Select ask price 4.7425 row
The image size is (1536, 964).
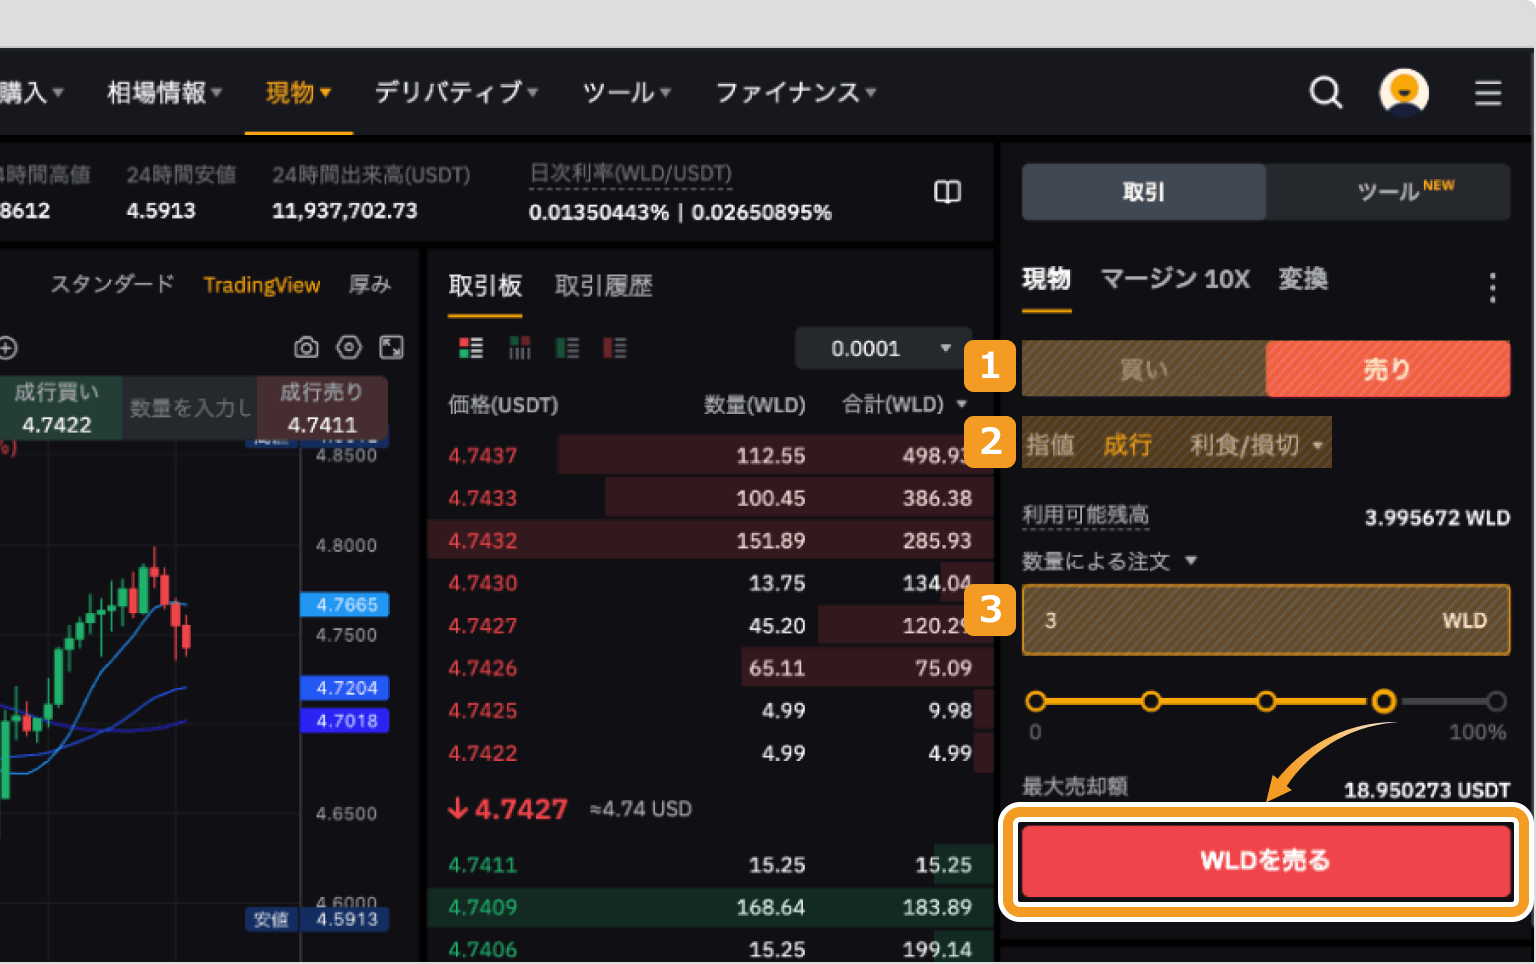[x=710, y=711]
